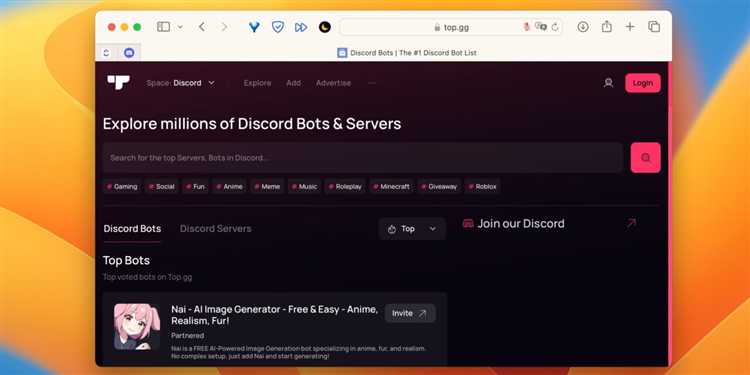Select the Social tag

(161, 187)
